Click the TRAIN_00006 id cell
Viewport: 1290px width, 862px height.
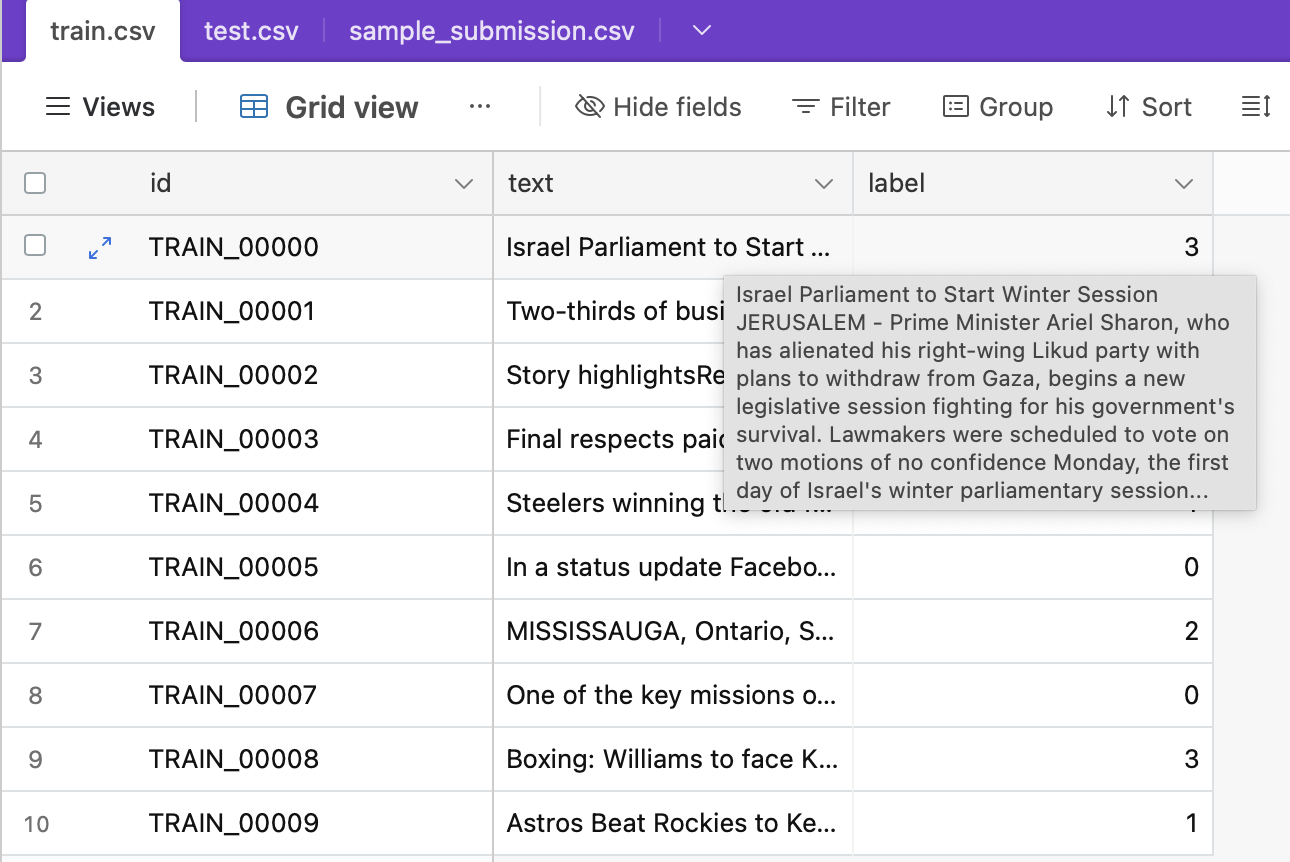pos(234,631)
